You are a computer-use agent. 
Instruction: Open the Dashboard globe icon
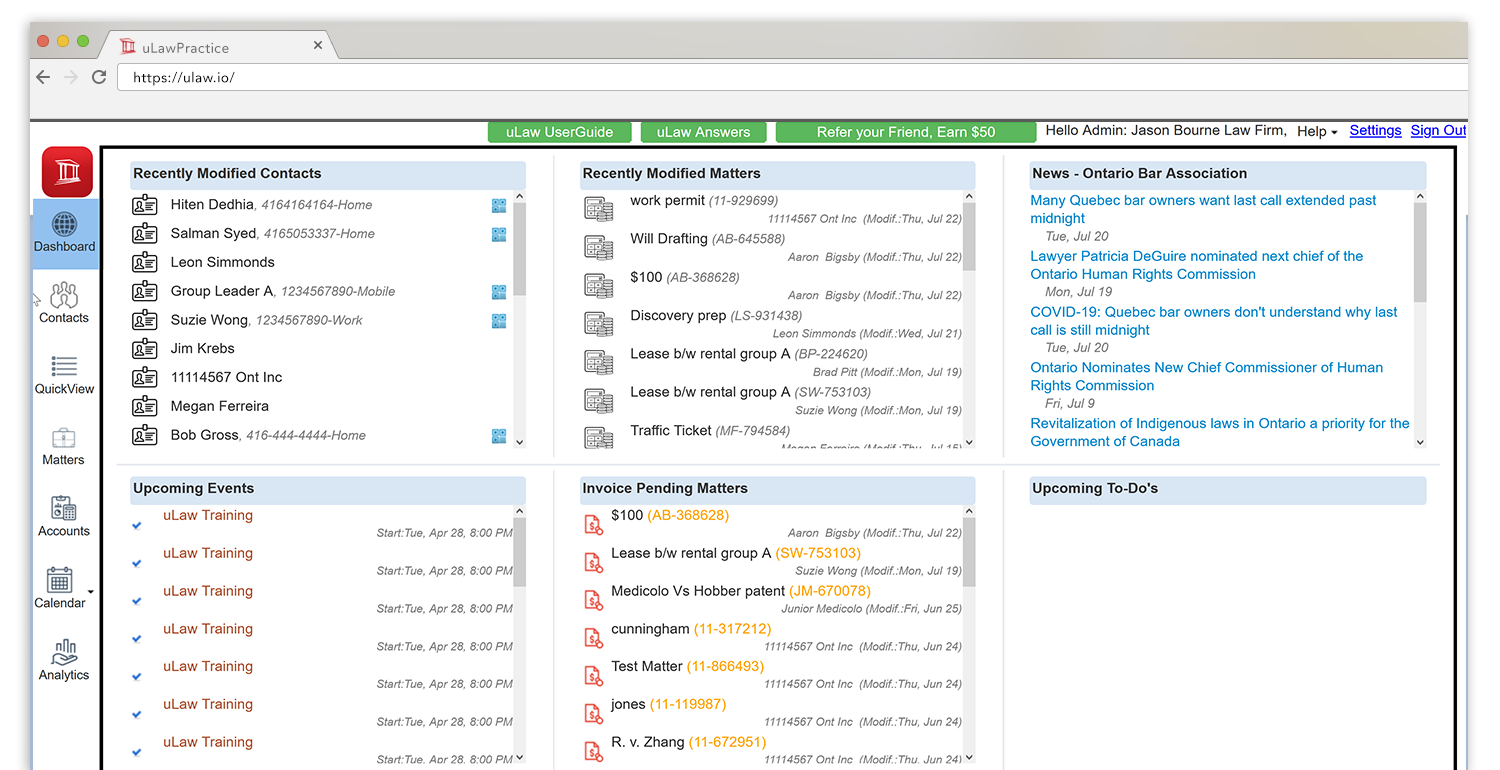click(64, 224)
